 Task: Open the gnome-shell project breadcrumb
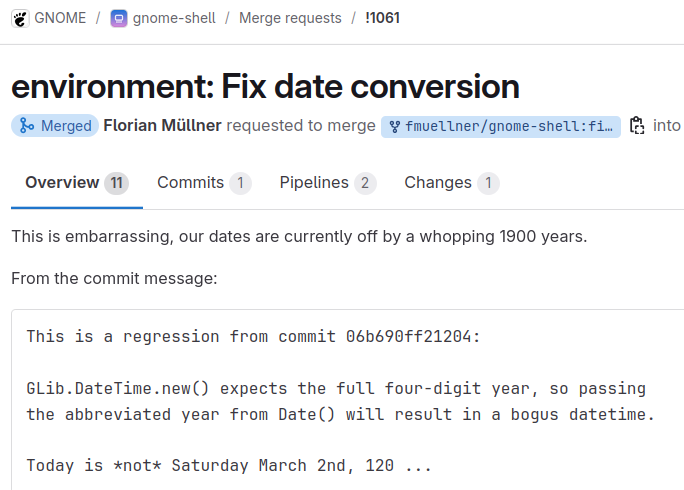pyautogui.click(x=174, y=18)
